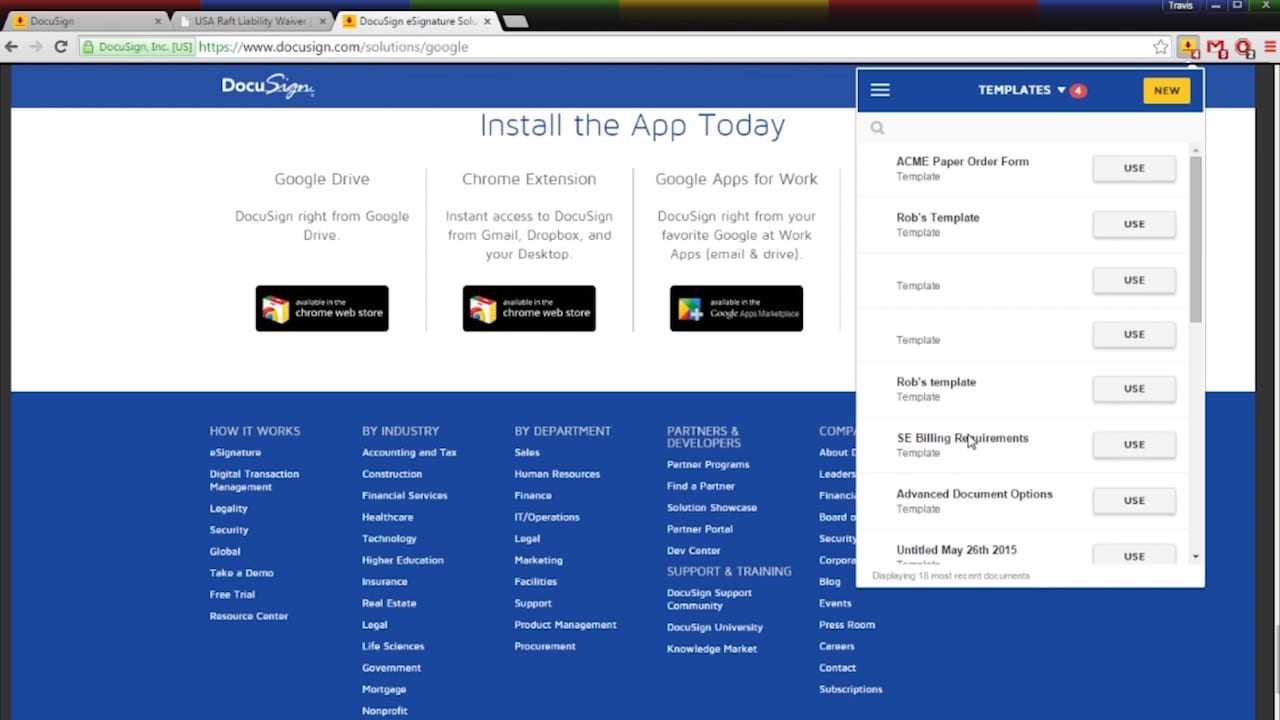Close the USA Raft Liability Waiver tab

point(322,21)
